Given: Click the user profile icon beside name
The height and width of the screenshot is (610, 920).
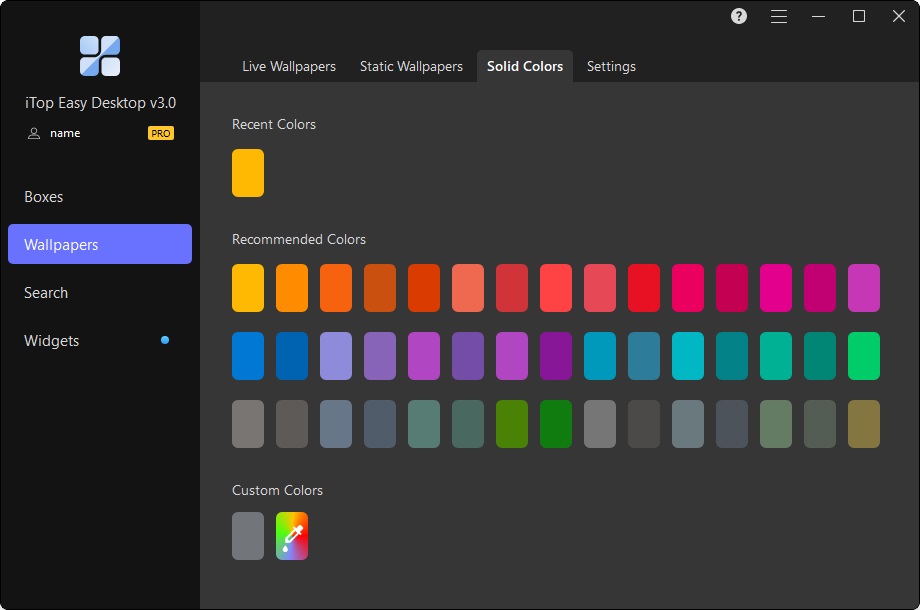Looking at the screenshot, I should click(x=34, y=133).
